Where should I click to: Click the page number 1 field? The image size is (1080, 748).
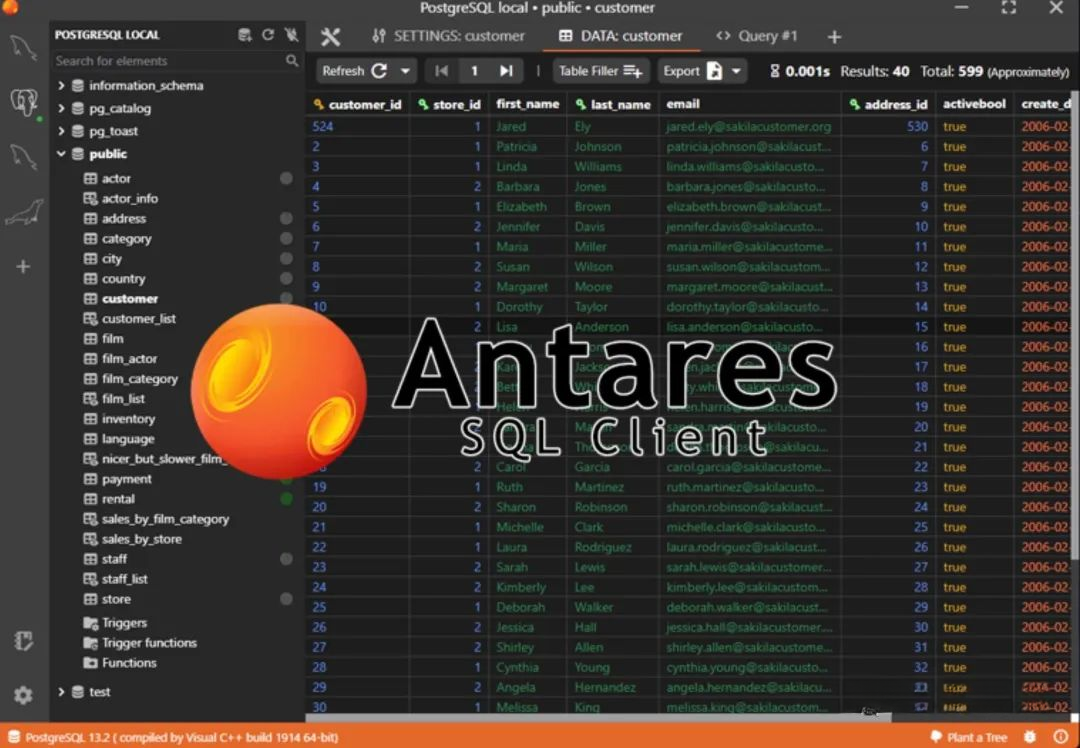click(474, 71)
